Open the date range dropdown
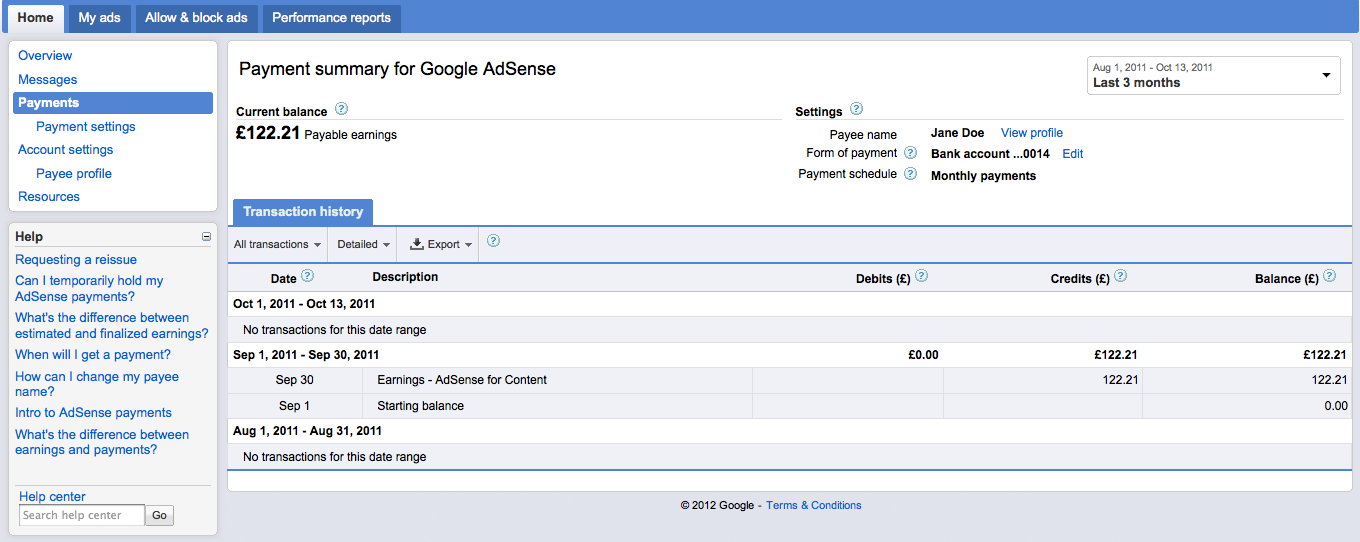The height and width of the screenshot is (542, 1360). (1213, 75)
